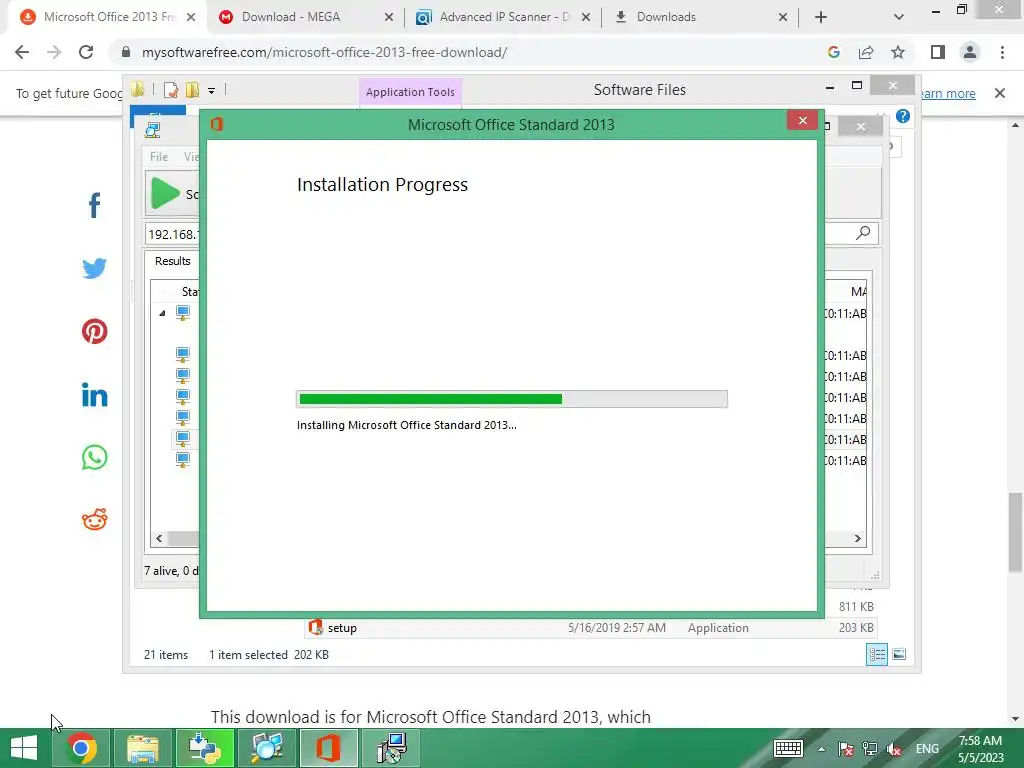Click the search magnifier in IP Scanner
This screenshot has width=1024, height=768.
coord(863,233)
